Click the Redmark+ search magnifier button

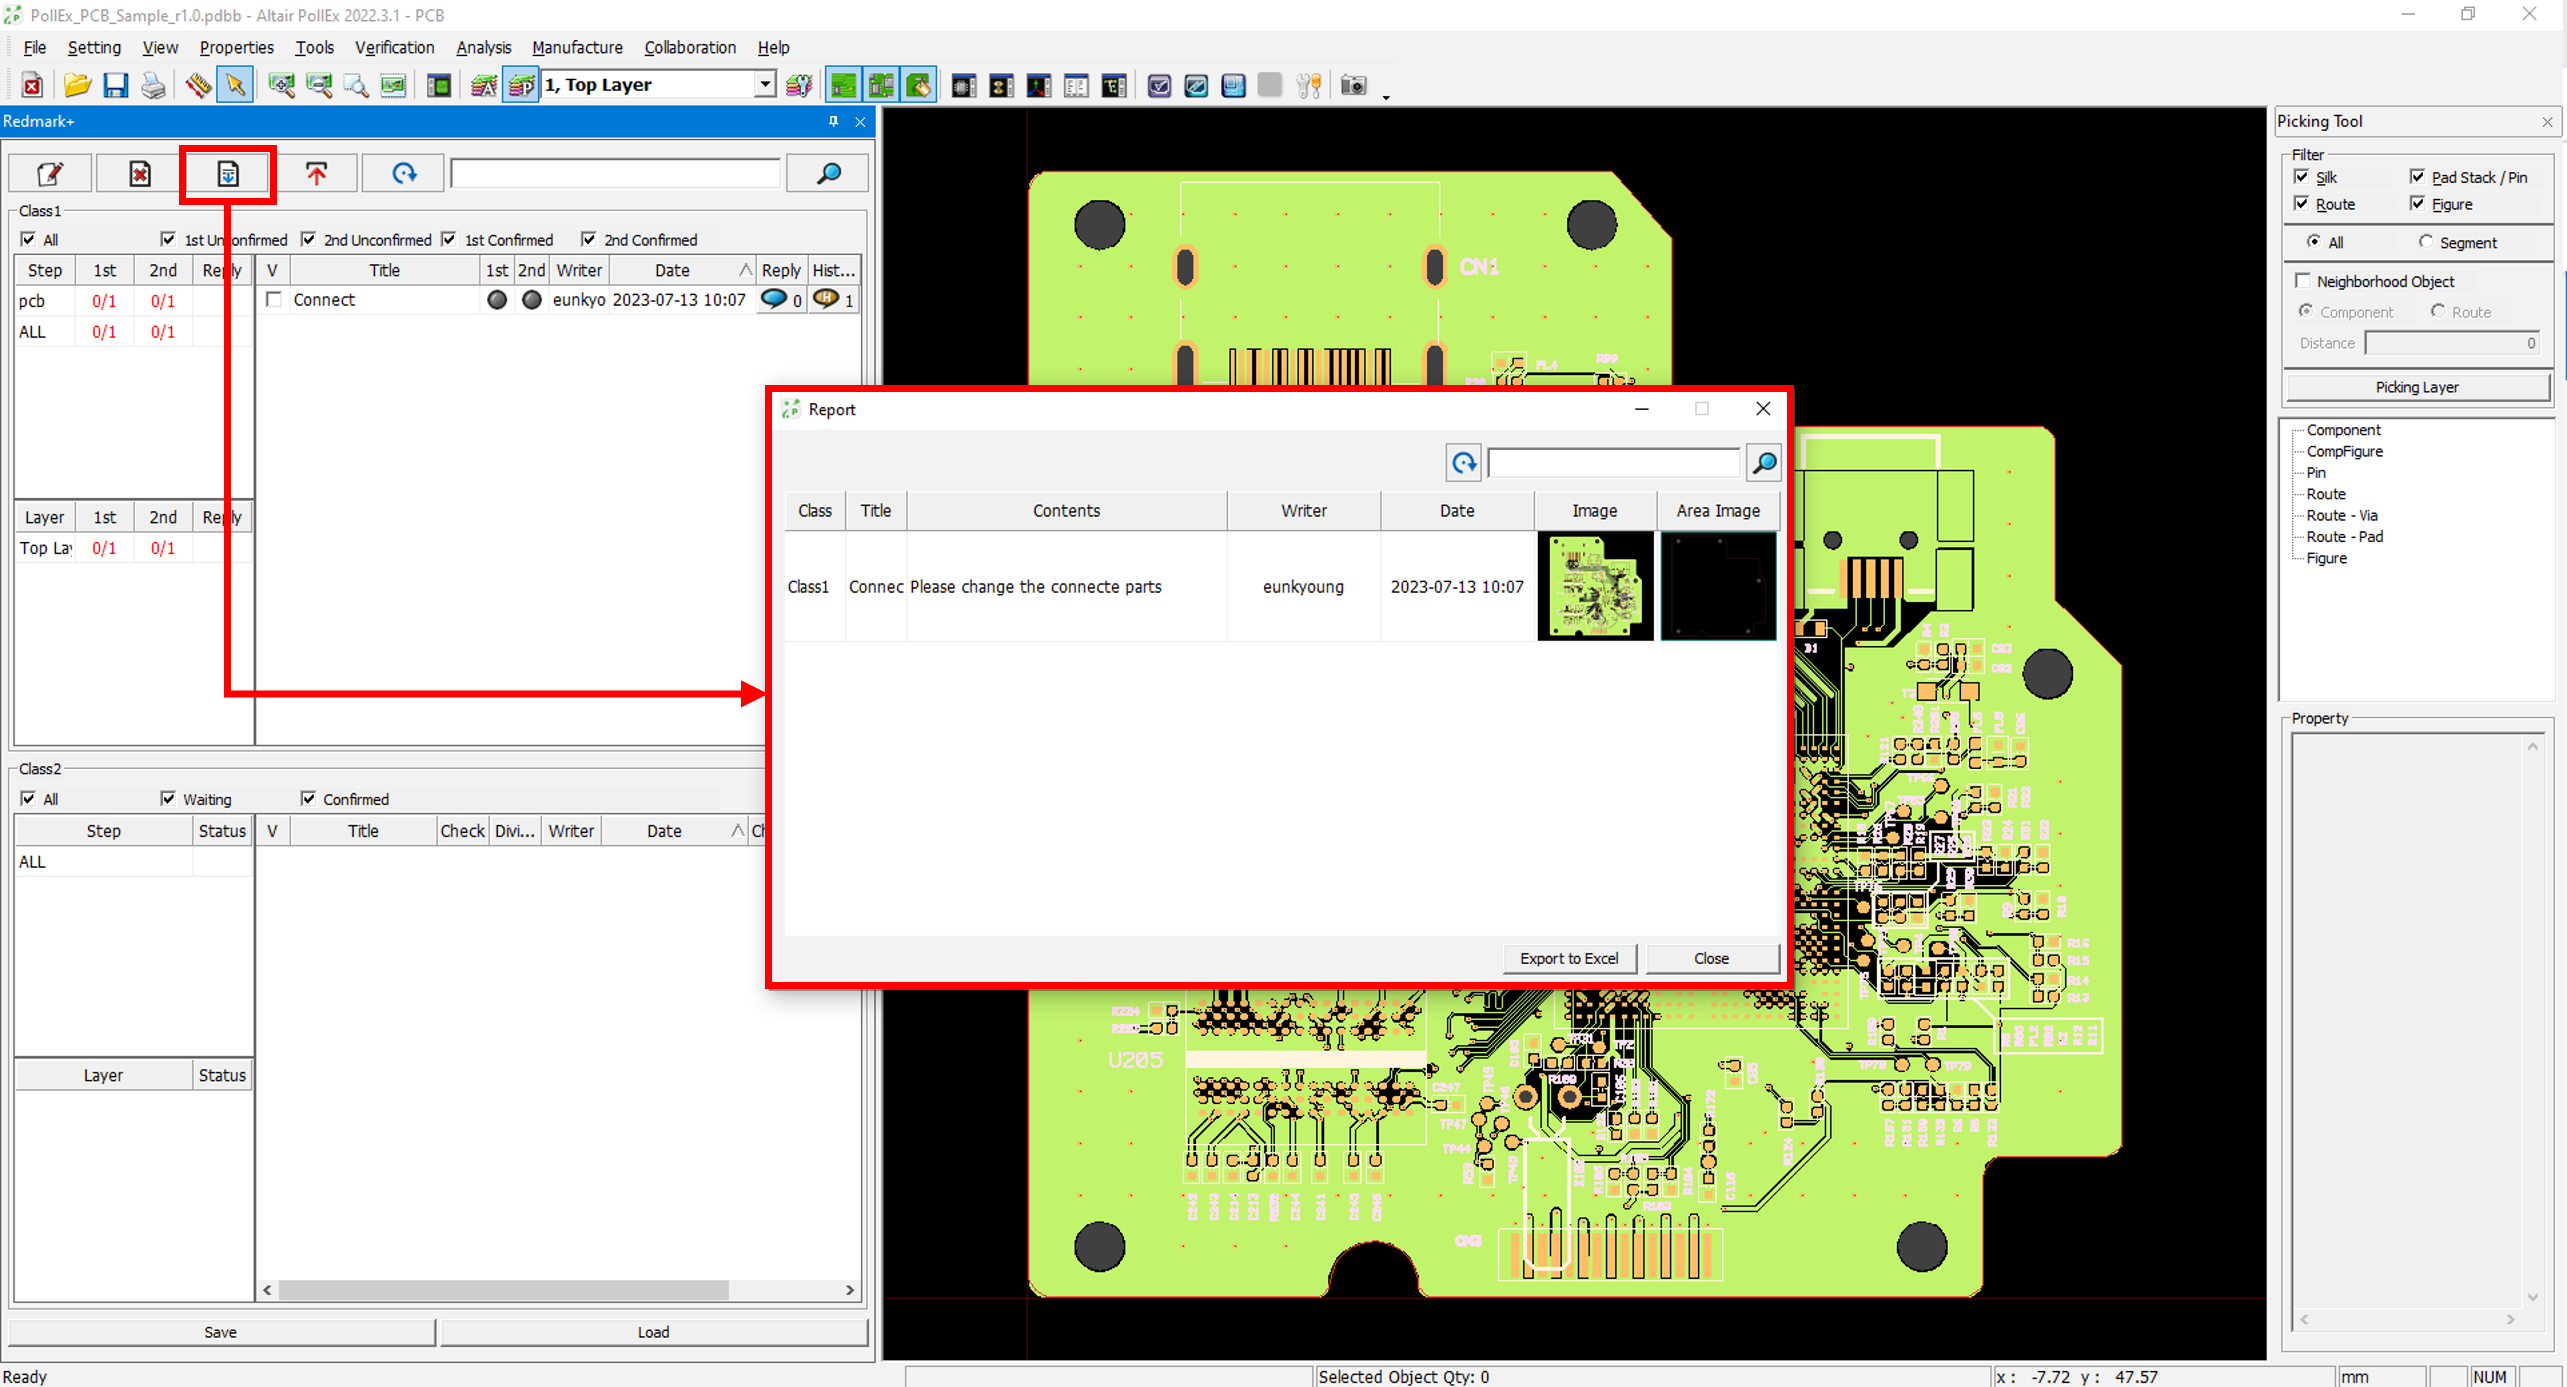pyautogui.click(x=828, y=174)
